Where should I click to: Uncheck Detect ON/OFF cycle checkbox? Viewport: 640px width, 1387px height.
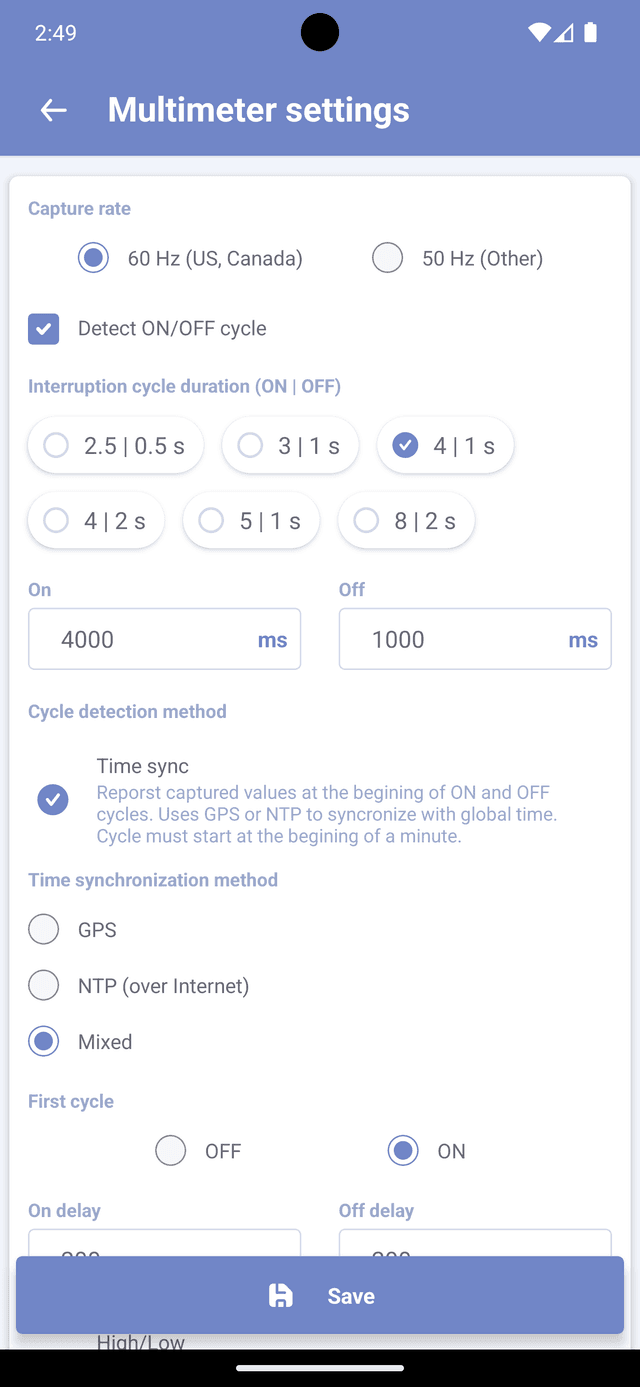pyautogui.click(x=44, y=328)
